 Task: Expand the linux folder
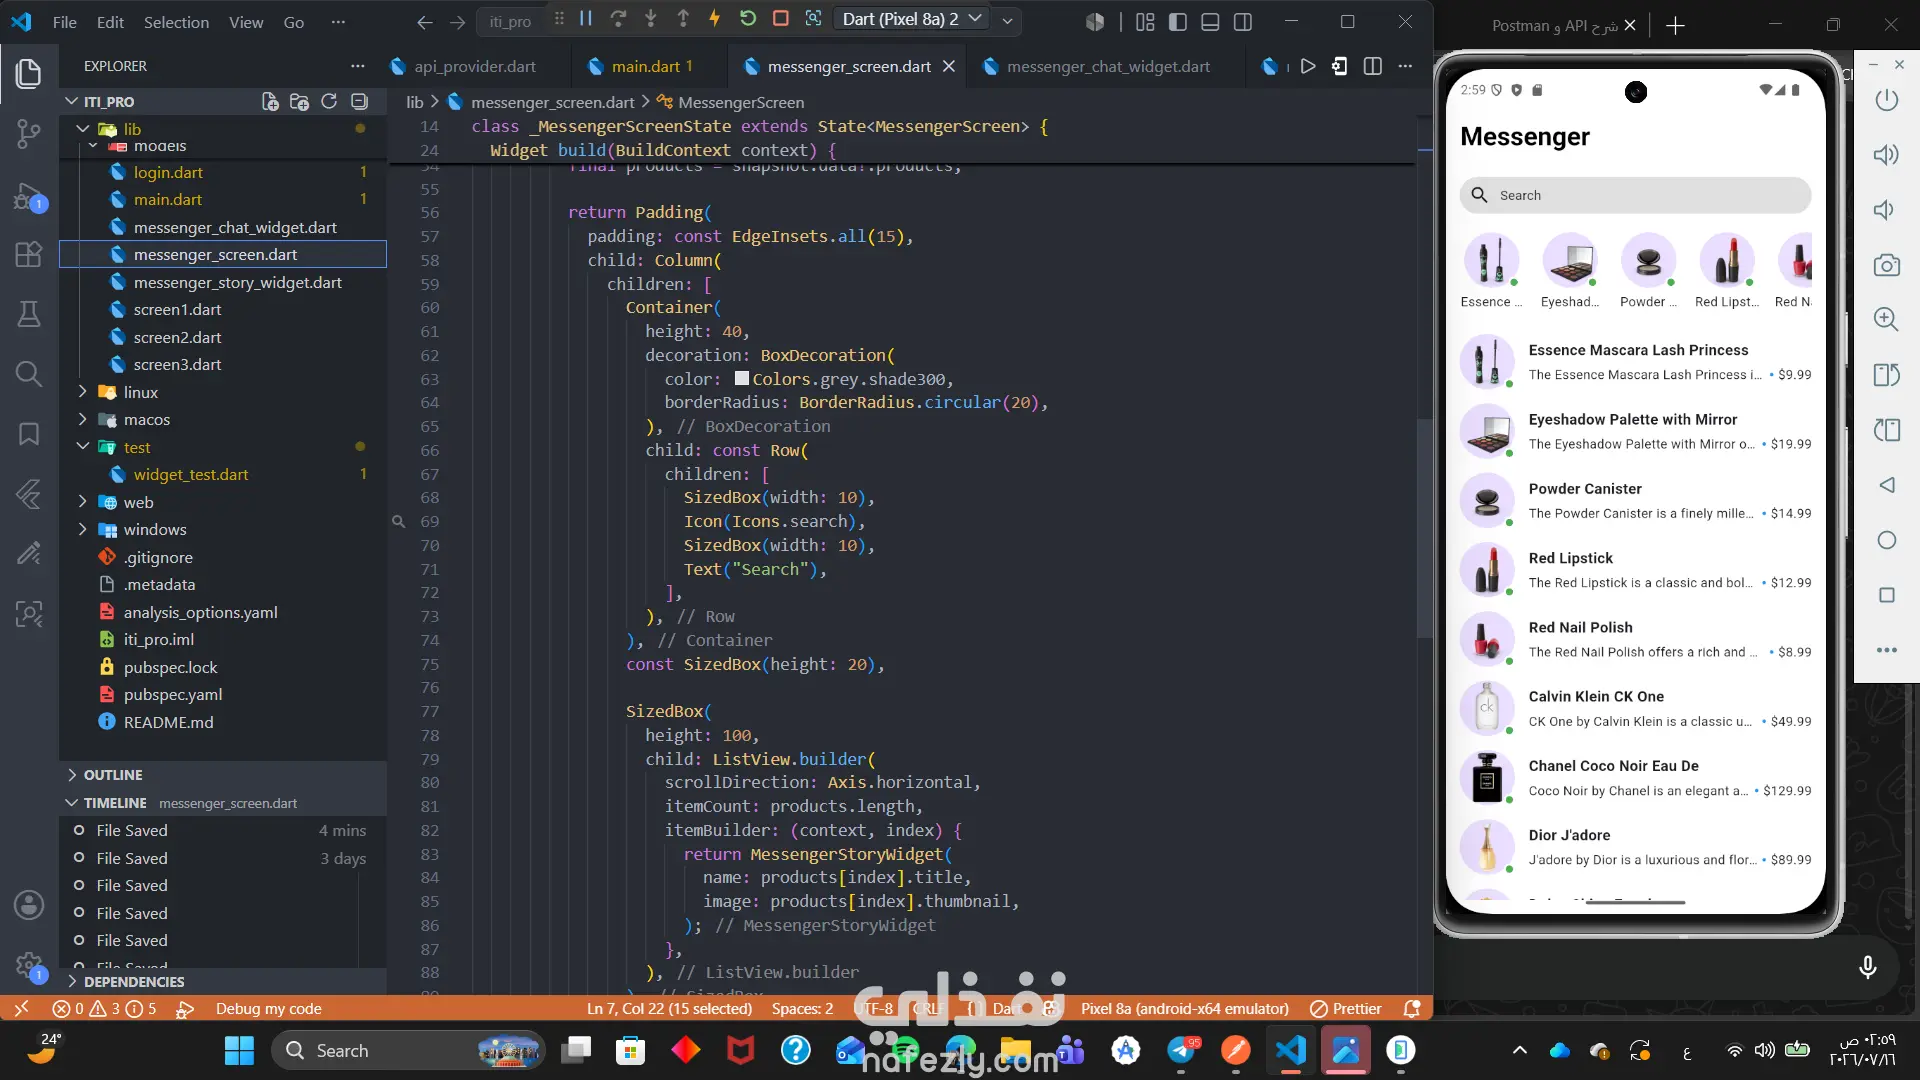[83, 392]
